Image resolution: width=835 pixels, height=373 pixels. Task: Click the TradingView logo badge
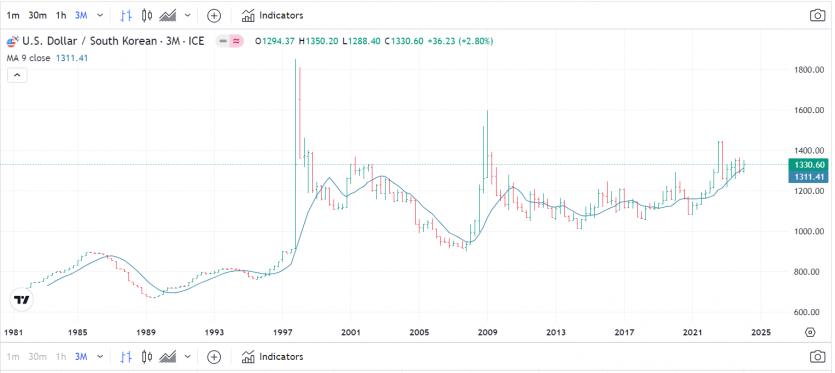pos(22,300)
